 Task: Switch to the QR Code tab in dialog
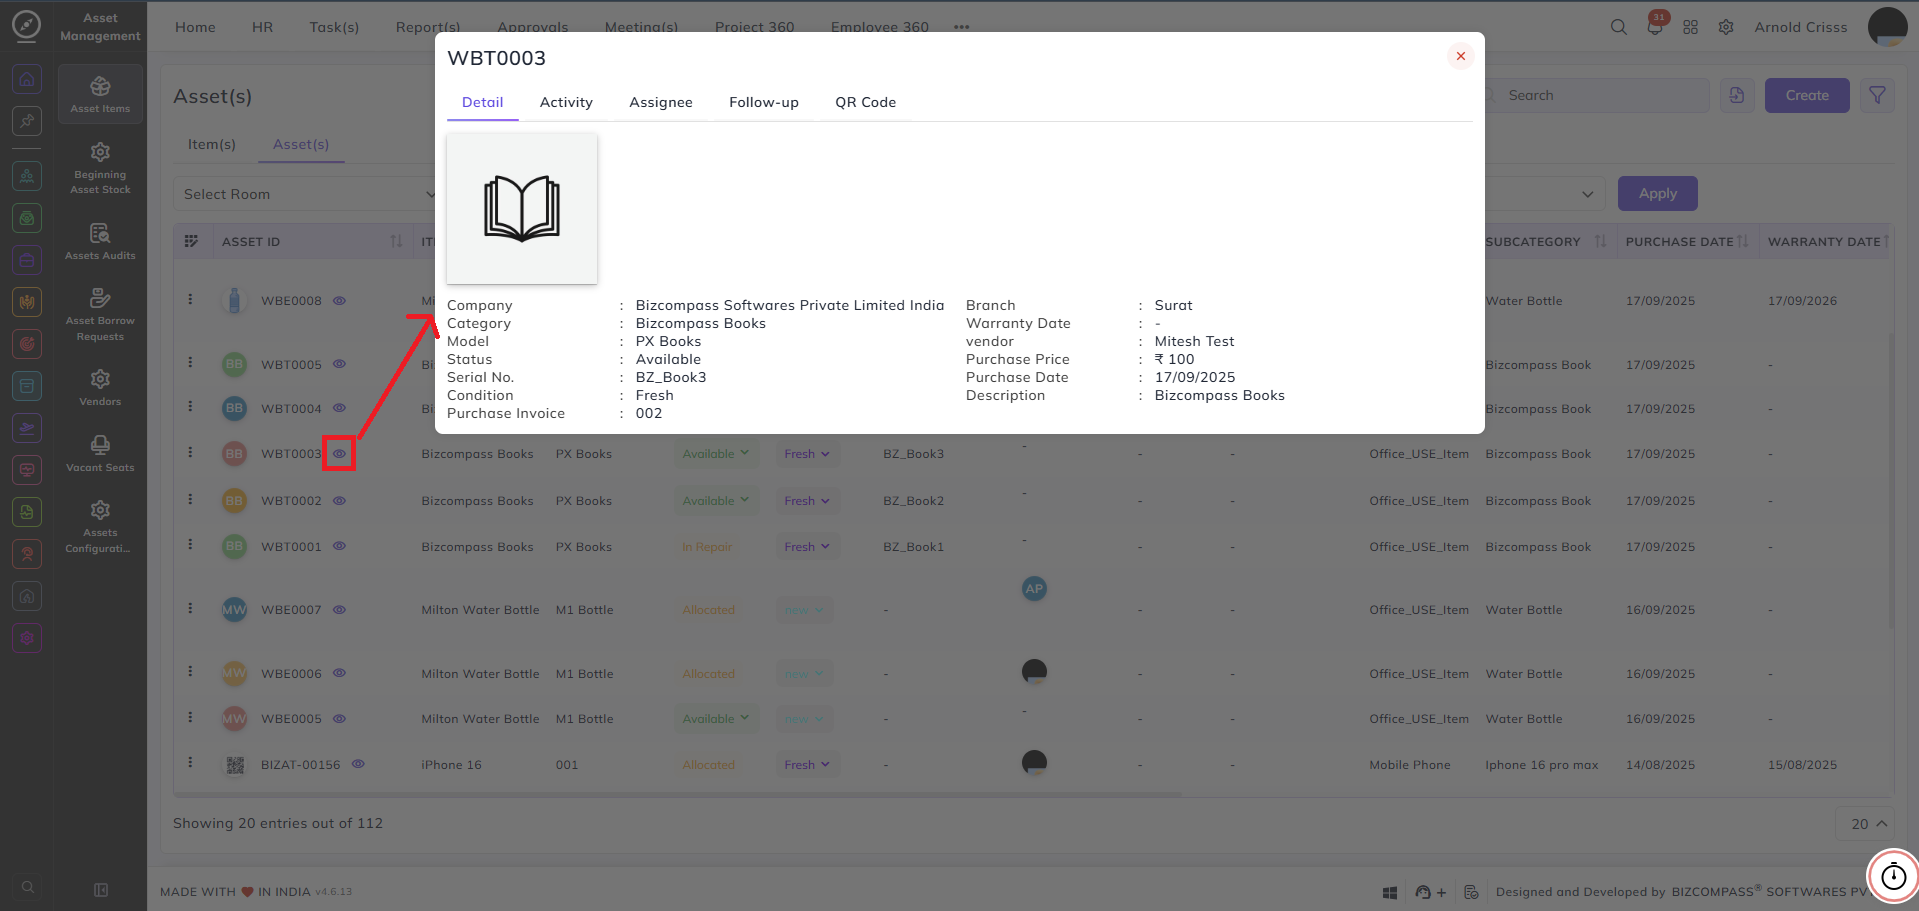click(x=866, y=102)
